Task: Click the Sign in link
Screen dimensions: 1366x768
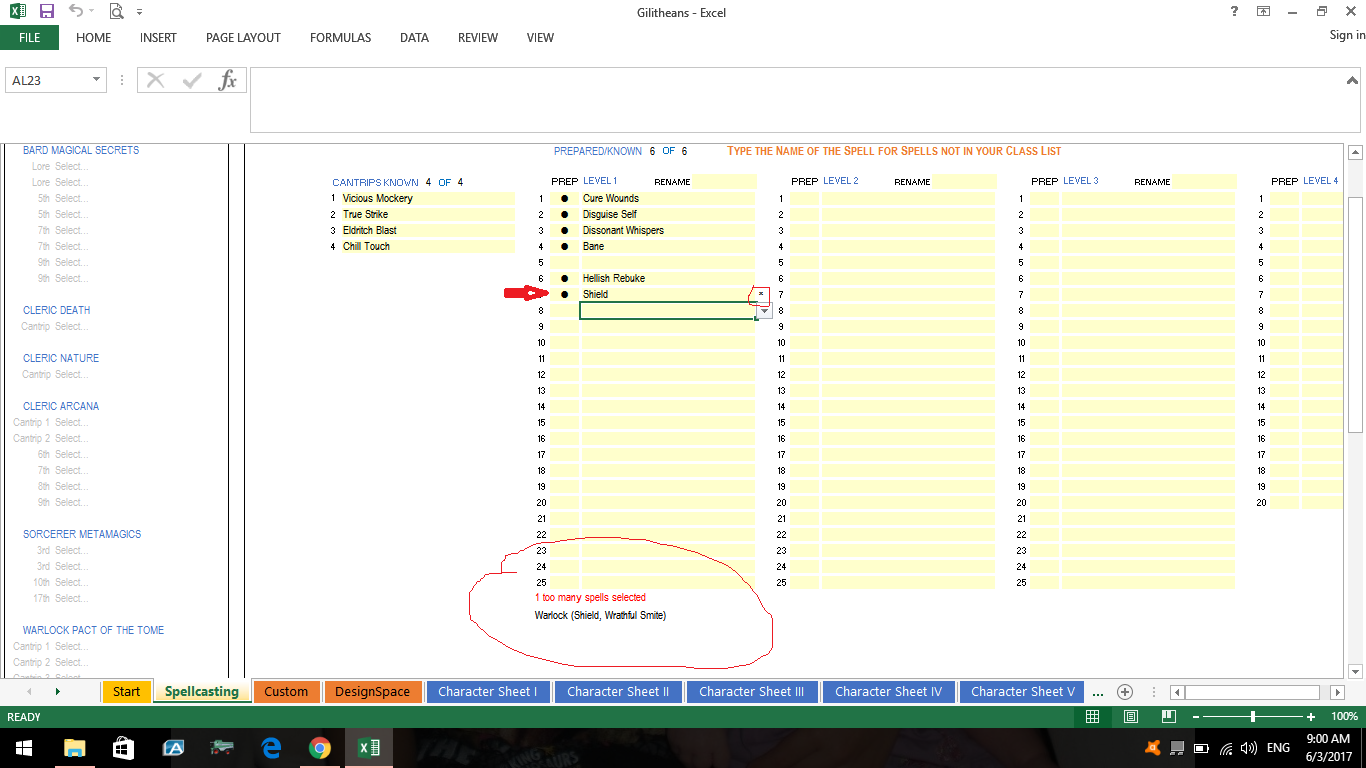Action: pos(1347,35)
